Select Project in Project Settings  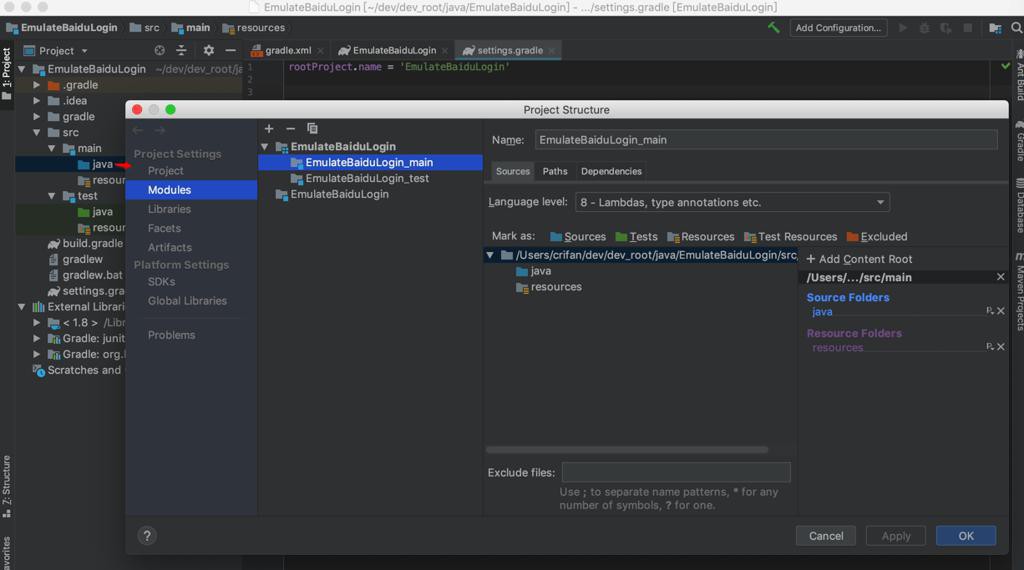point(165,170)
